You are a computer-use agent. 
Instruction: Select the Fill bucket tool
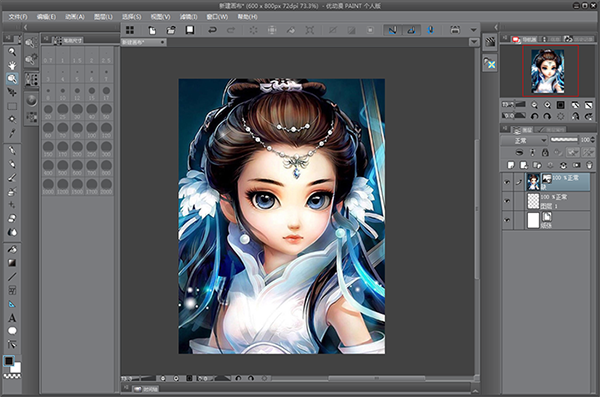coord(12,250)
